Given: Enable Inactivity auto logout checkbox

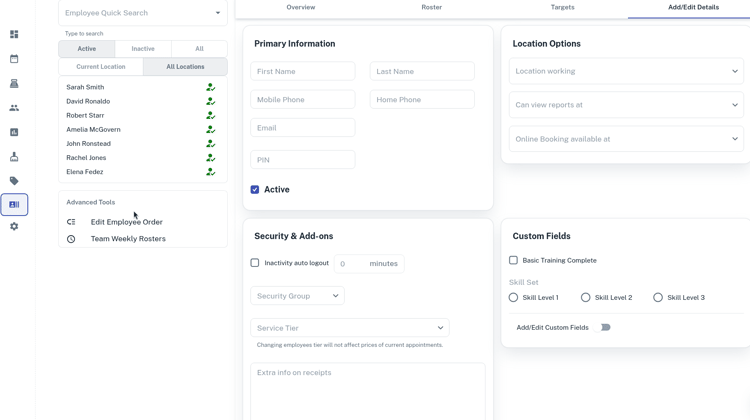Looking at the screenshot, I should [x=255, y=263].
